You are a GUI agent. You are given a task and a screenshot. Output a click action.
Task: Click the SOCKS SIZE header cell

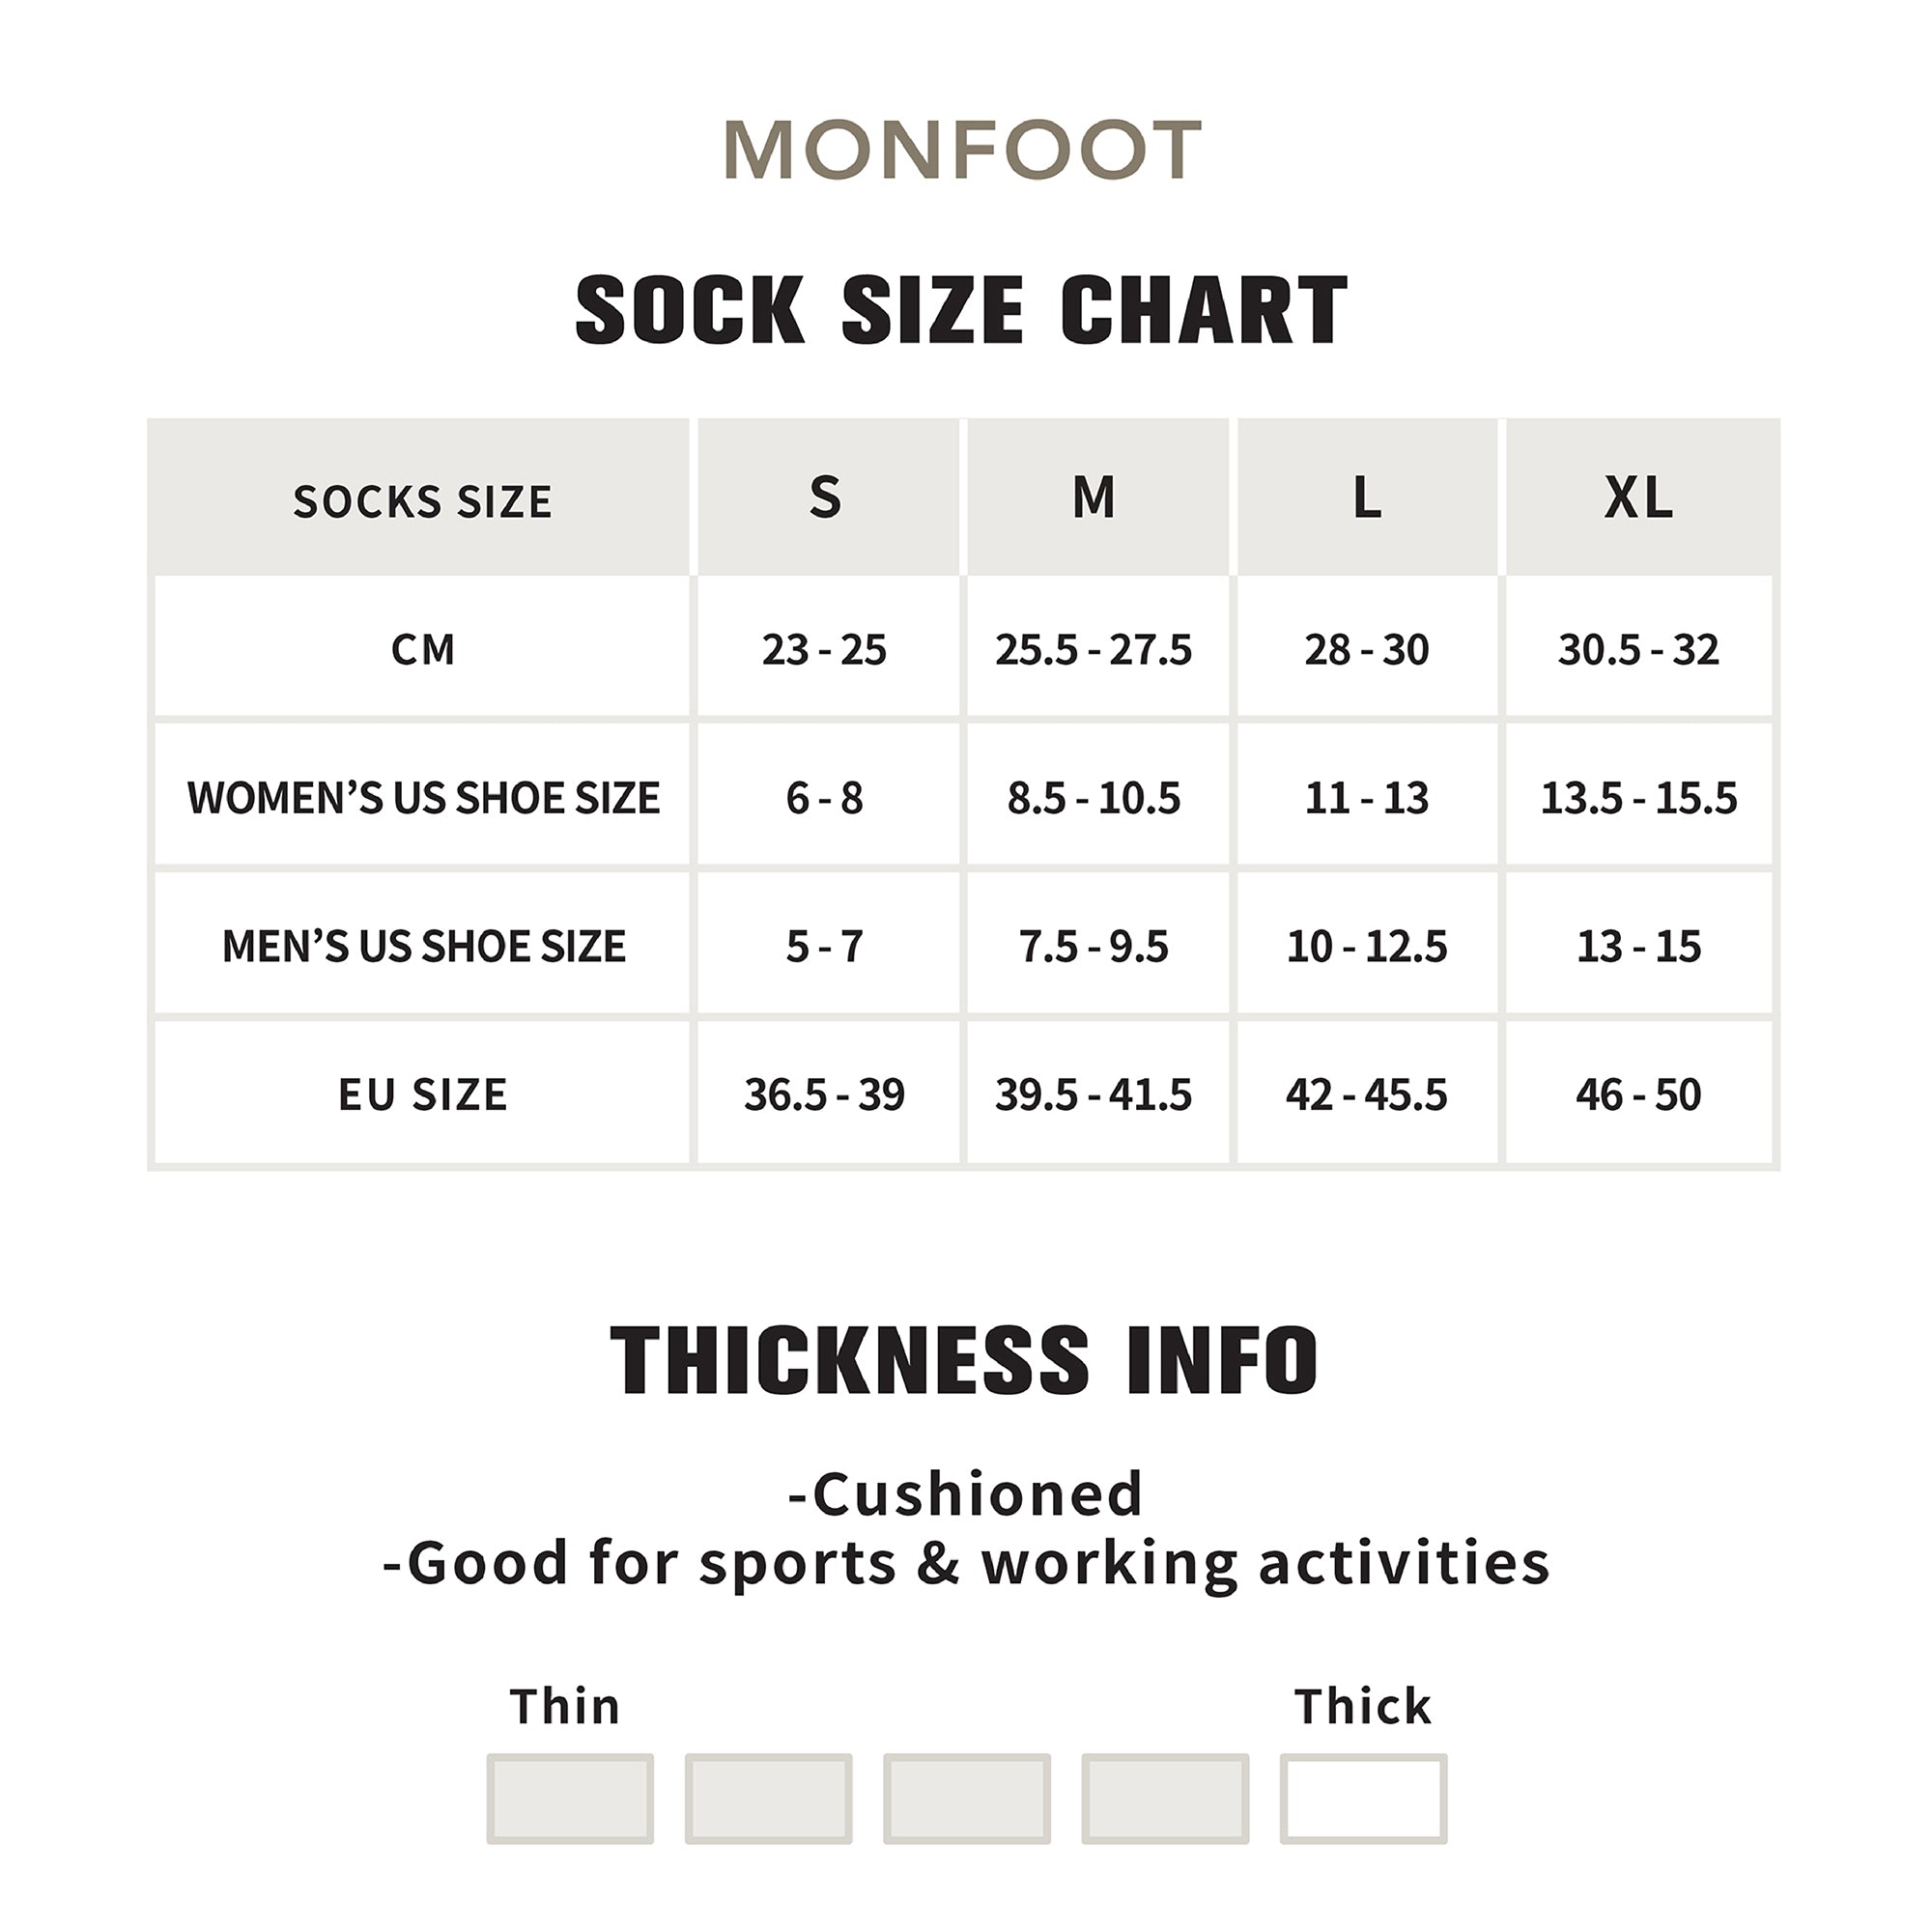(x=422, y=501)
